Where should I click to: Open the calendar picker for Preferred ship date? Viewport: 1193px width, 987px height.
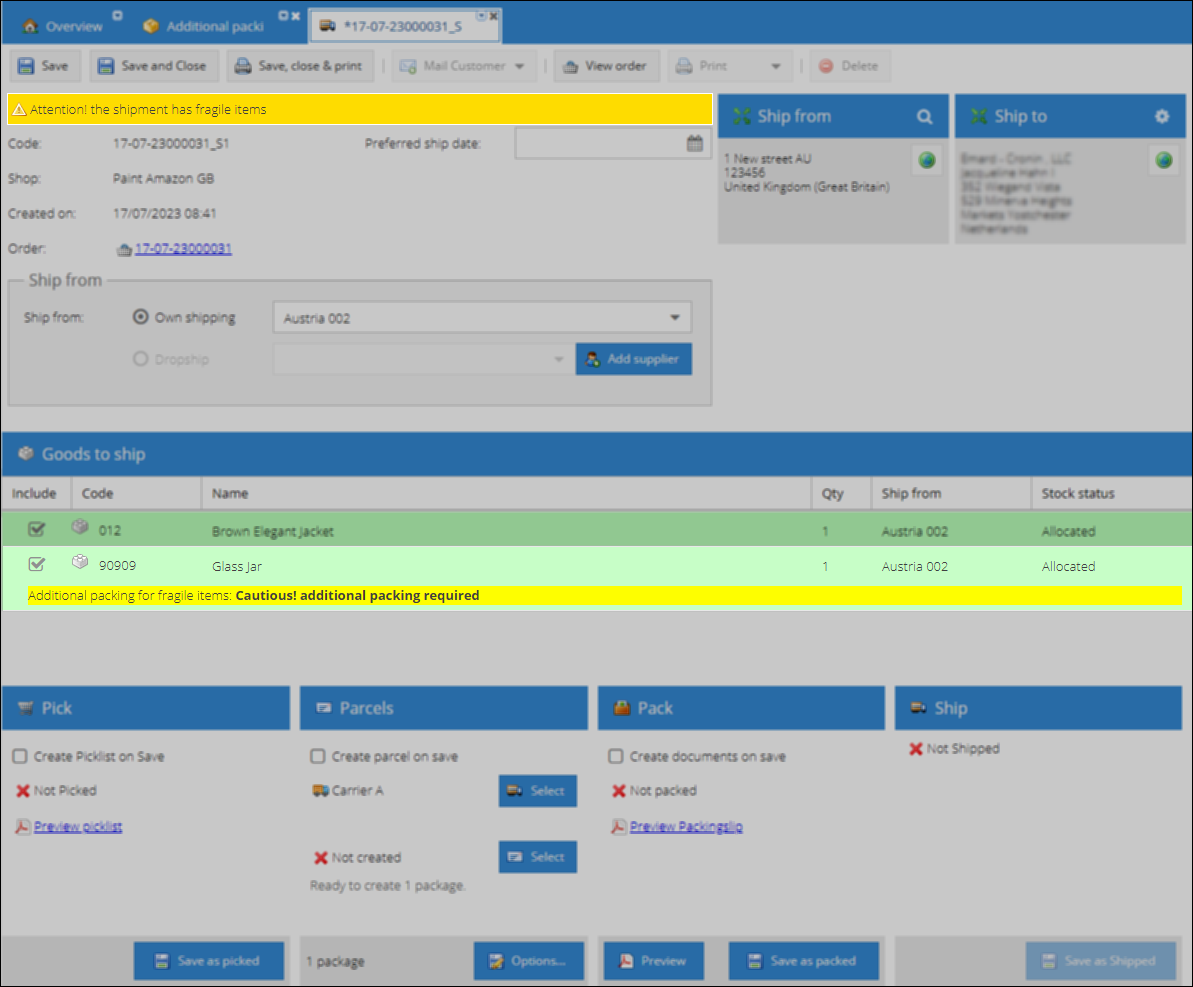click(x=695, y=143)
